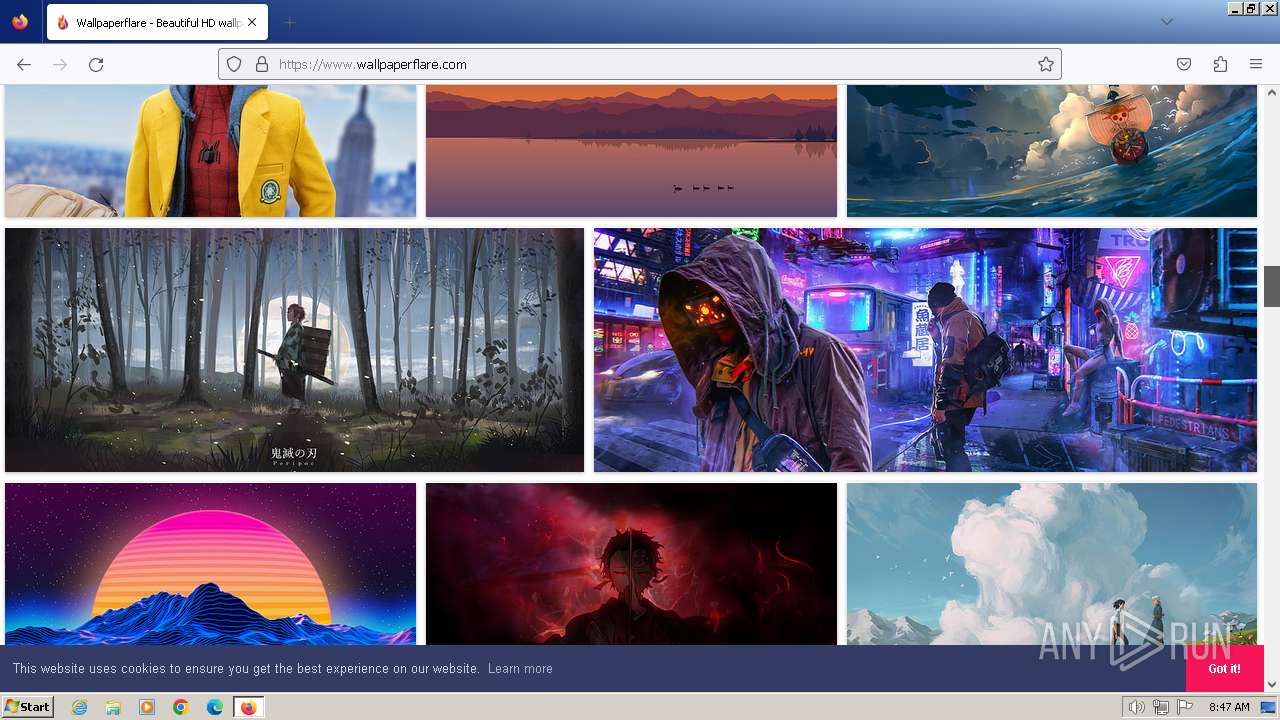Open the retro synthwave sun wallpaper
This screenshot has height=720, width=1280.
click(x=210, y=564)
